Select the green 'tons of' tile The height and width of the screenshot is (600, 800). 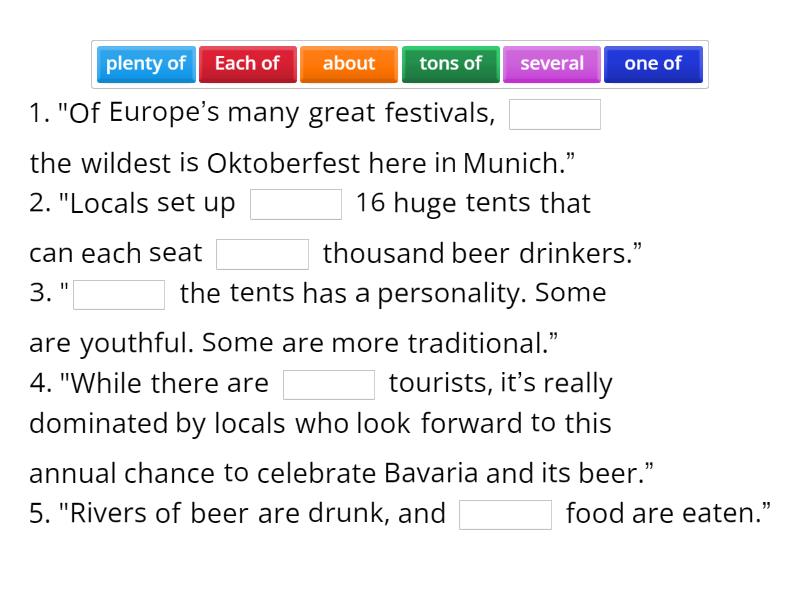[x=450, y=64]
